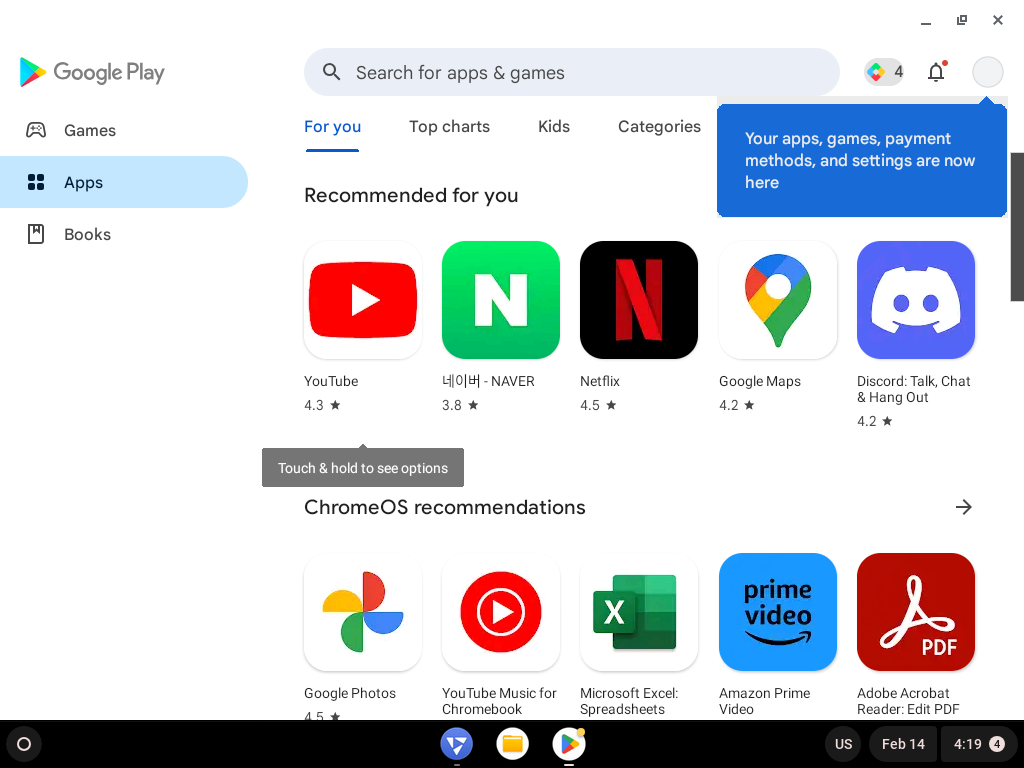
Task: Select Games in the sidebar
Action: click(x=124, y=130)
